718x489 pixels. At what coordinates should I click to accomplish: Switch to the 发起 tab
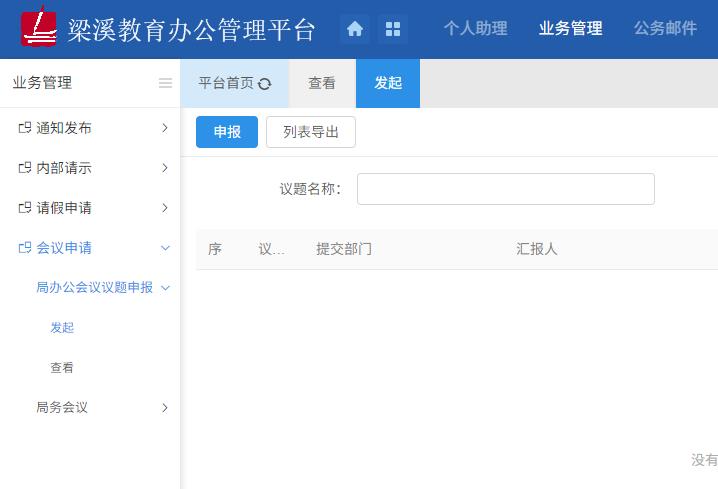[x=388, y=83]
